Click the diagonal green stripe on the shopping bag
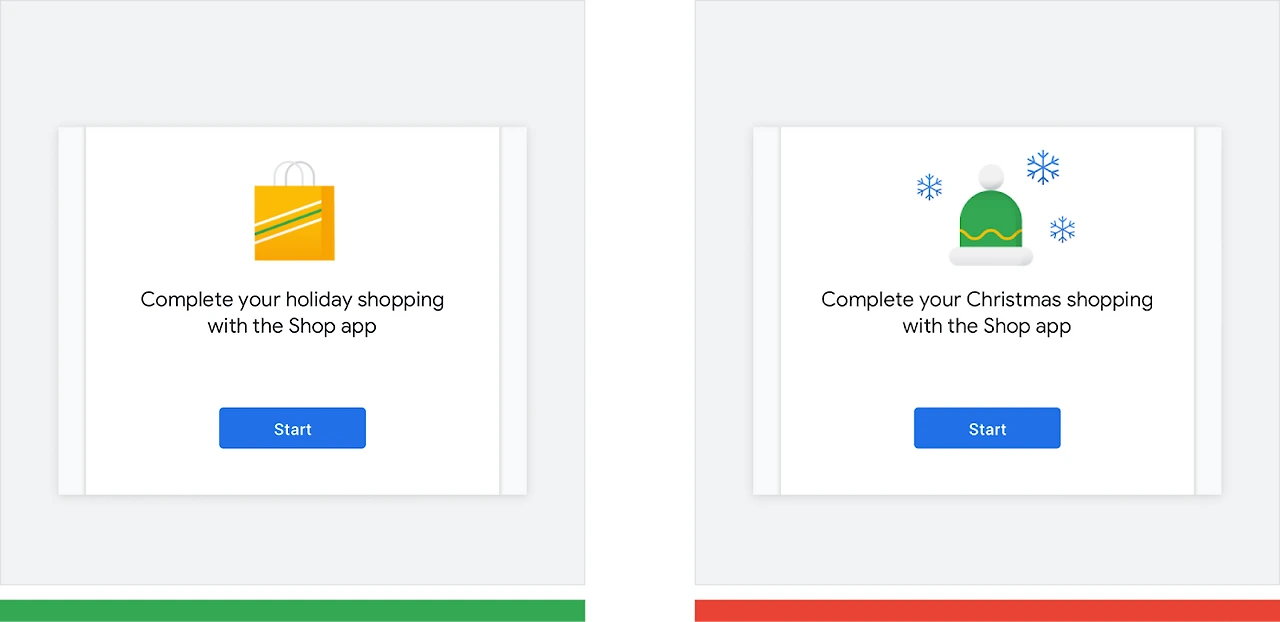This screenshot has width=1280, height=622. (288, 220)
